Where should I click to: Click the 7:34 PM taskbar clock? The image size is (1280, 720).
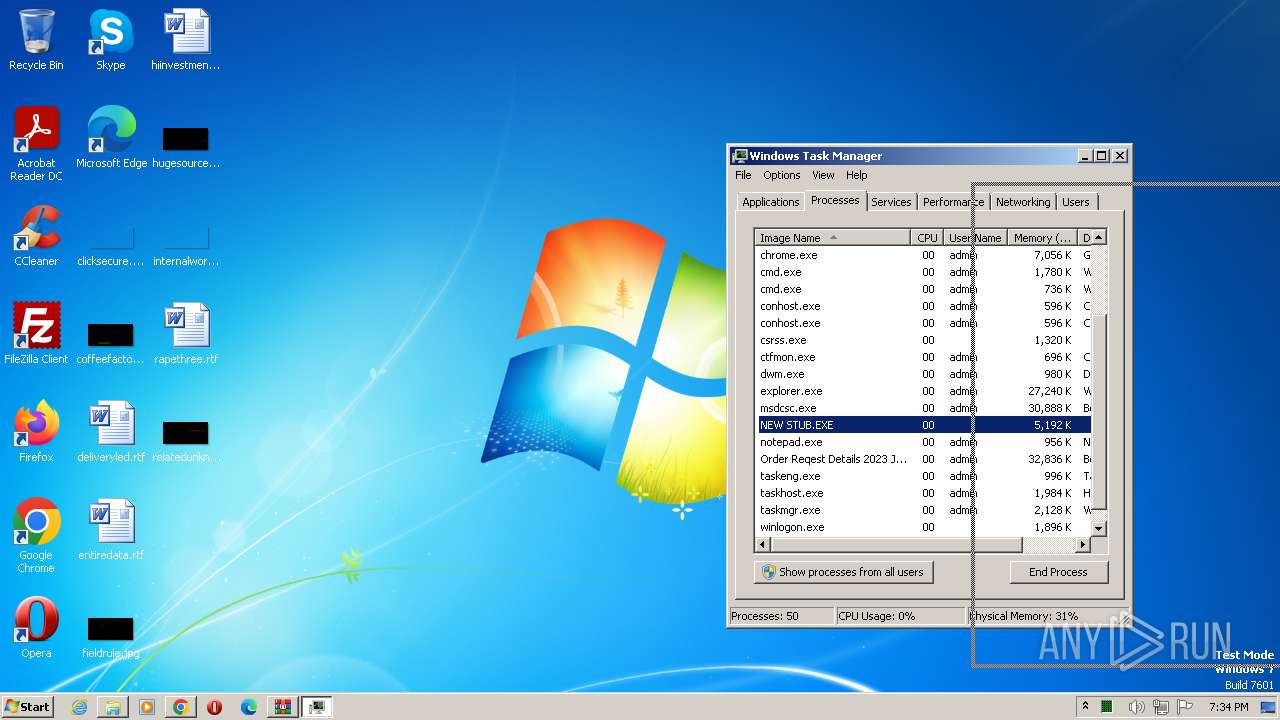point(1228,707)
